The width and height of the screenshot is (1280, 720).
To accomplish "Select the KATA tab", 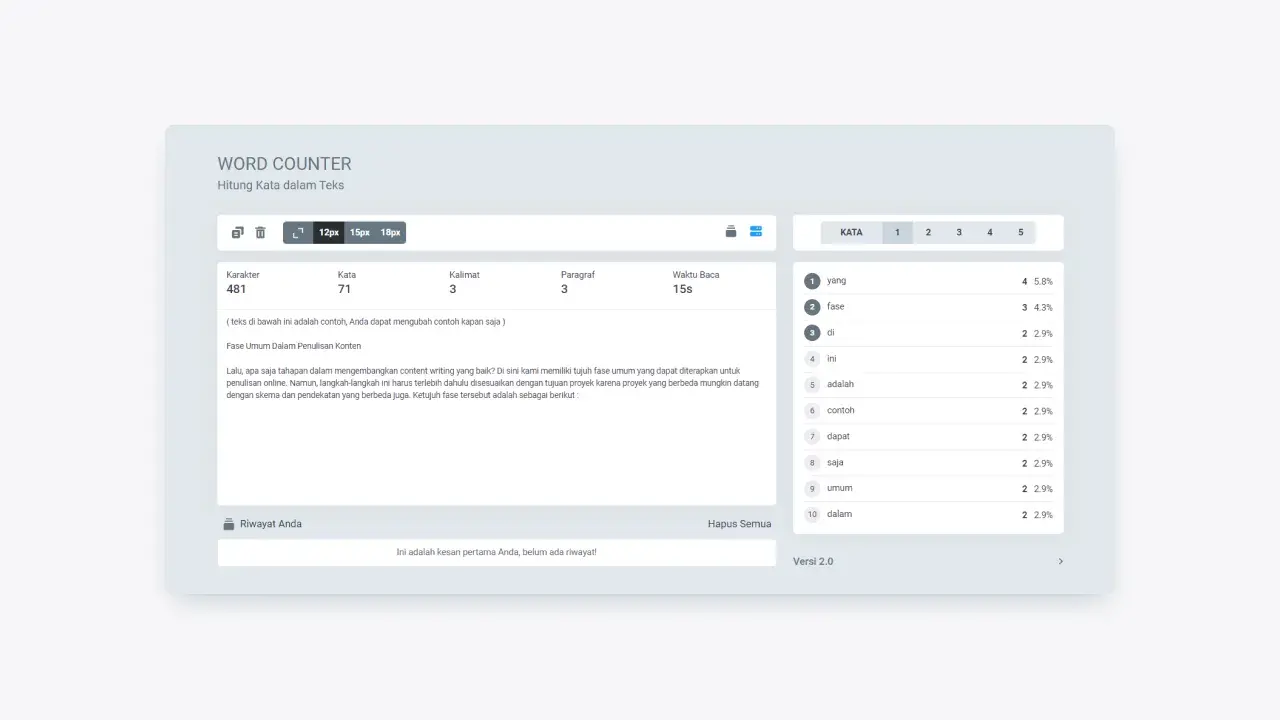I will coord(851,232).
